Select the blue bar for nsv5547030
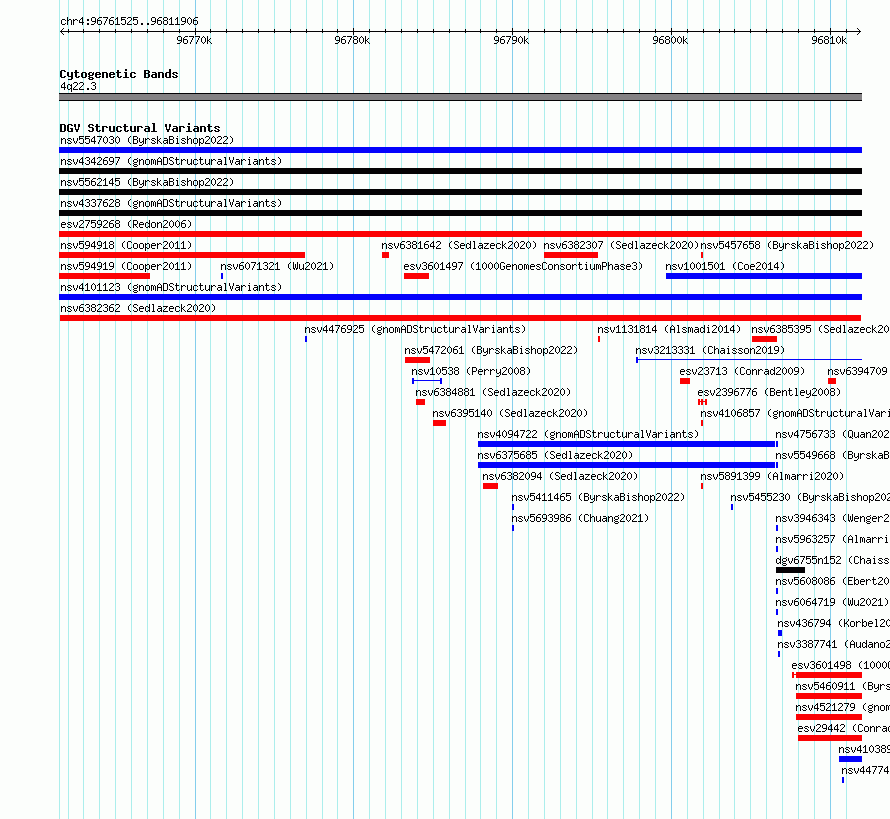890x819 pixels. 460,150
